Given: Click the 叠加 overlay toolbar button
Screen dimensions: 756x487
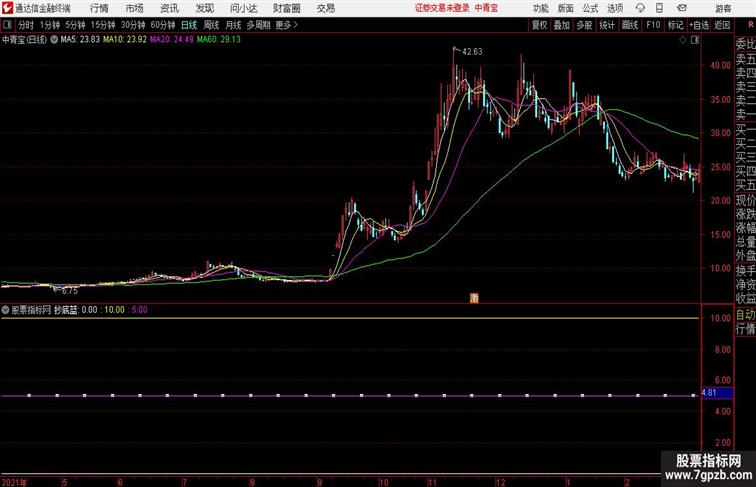Looking at the screenshot, I should click(x=562, y=25).
